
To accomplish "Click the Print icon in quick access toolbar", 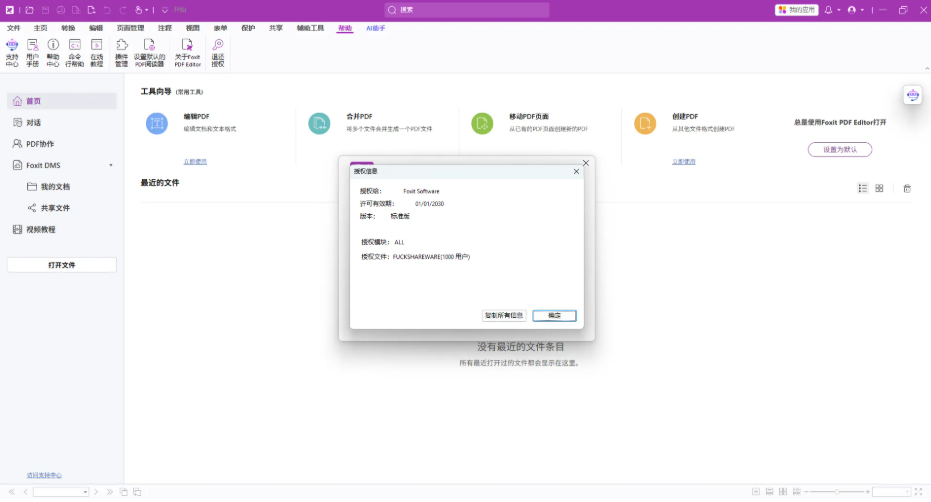I will coord(61,10).
